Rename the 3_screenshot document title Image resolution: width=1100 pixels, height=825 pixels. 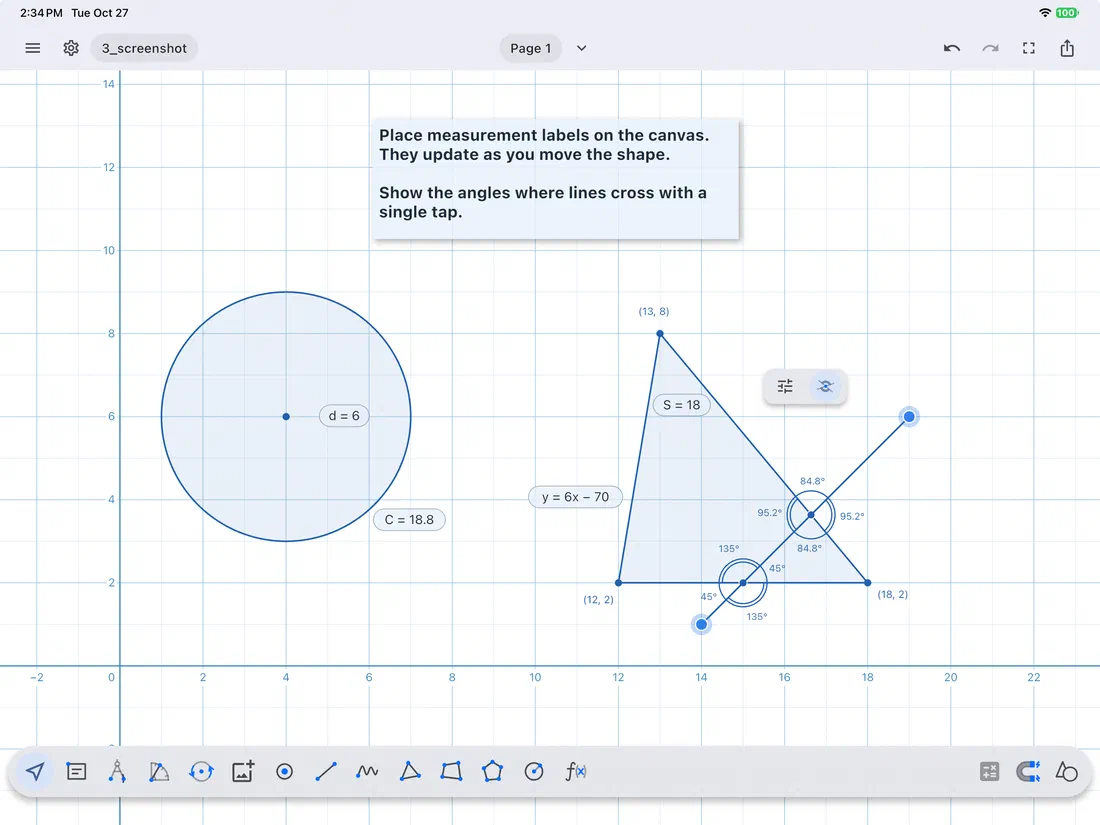144,48
